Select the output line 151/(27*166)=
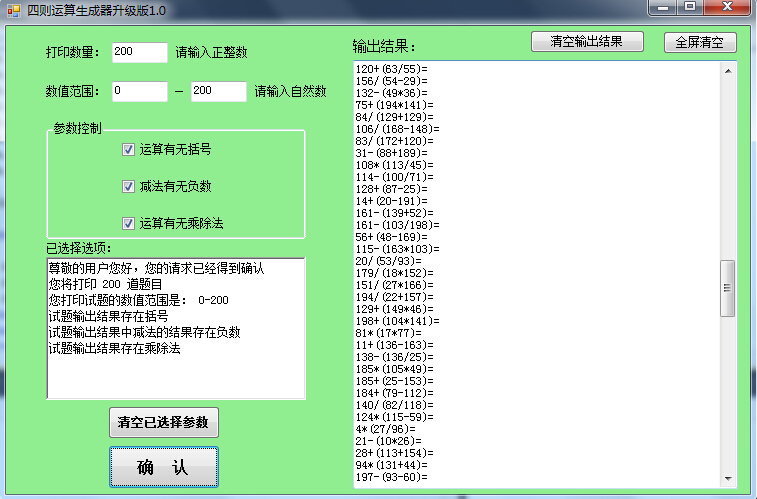757x499 pixels. [x=394, y=285]
